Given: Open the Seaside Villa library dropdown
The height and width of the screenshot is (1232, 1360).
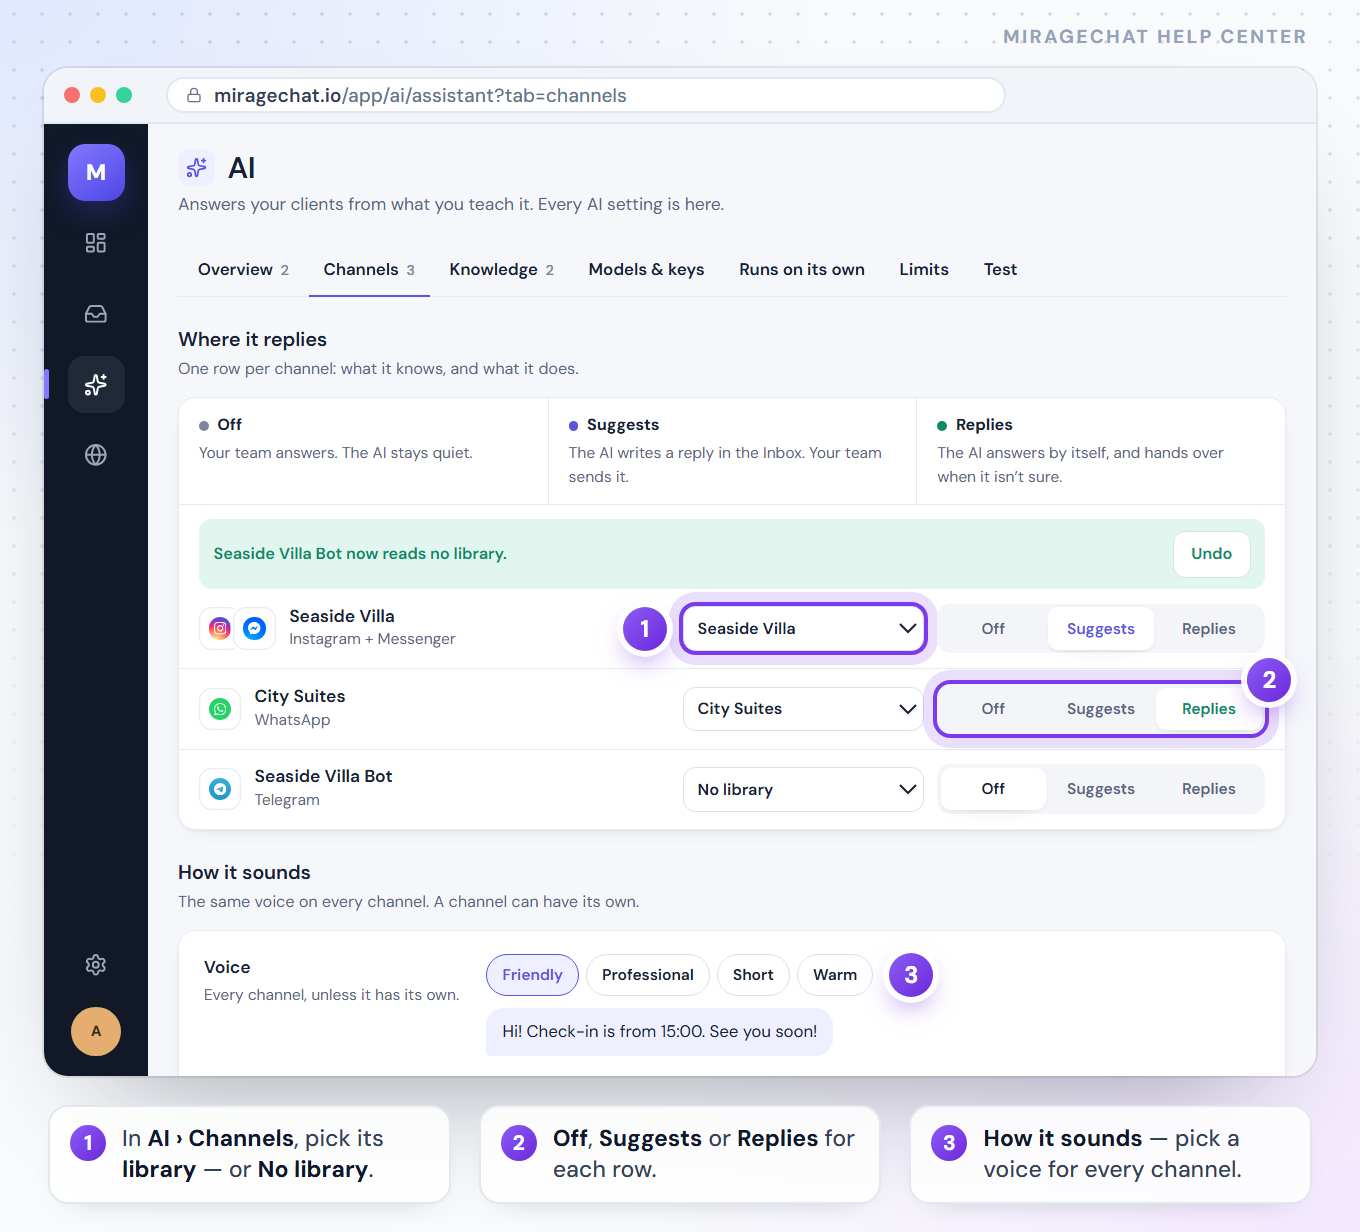Looking at the screenshot, I should [x=804, y=629].
